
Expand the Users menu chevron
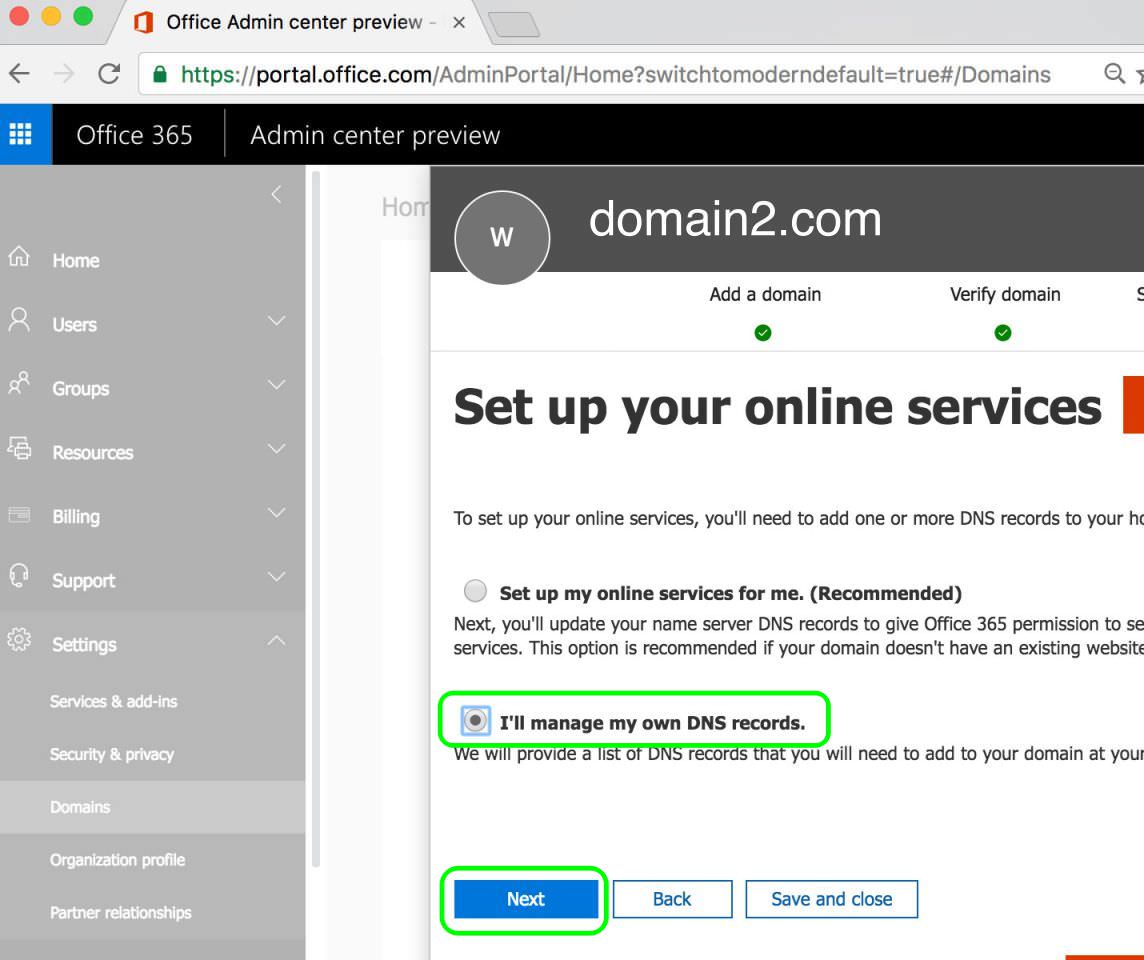coord(277,321)
